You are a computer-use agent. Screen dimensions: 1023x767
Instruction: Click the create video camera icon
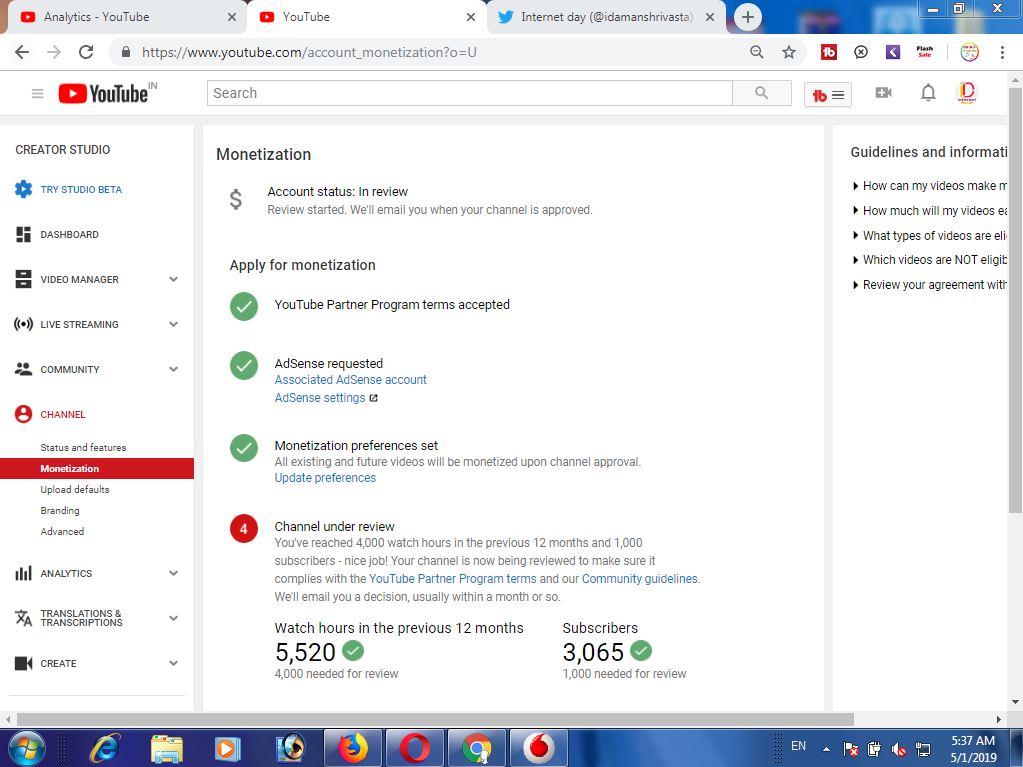pyautogui.click(x=883, y=93)
